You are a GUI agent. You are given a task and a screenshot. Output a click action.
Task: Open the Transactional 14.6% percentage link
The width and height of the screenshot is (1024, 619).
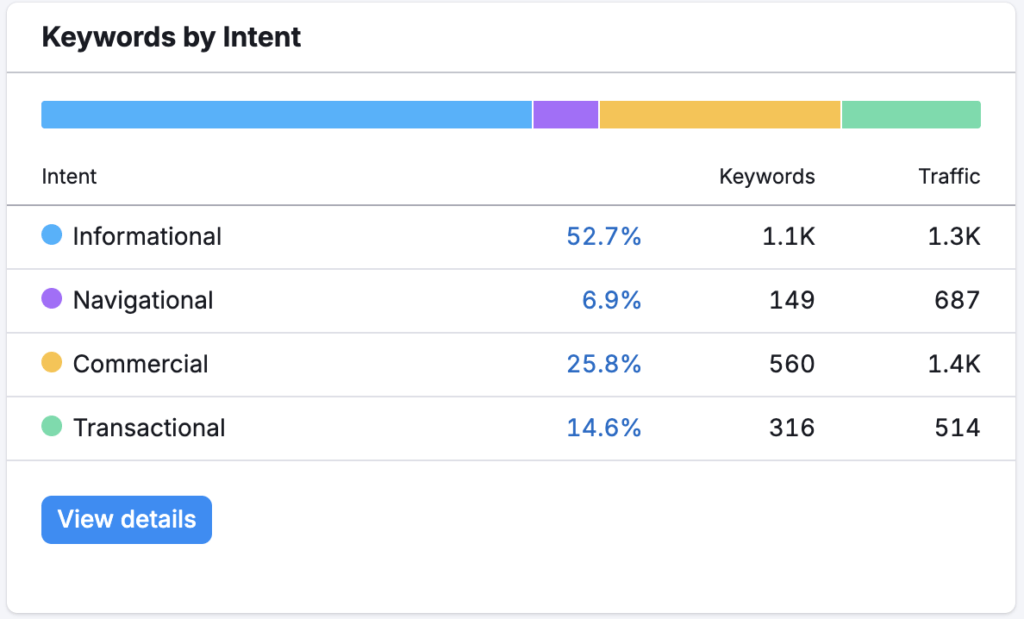[603, 428]
